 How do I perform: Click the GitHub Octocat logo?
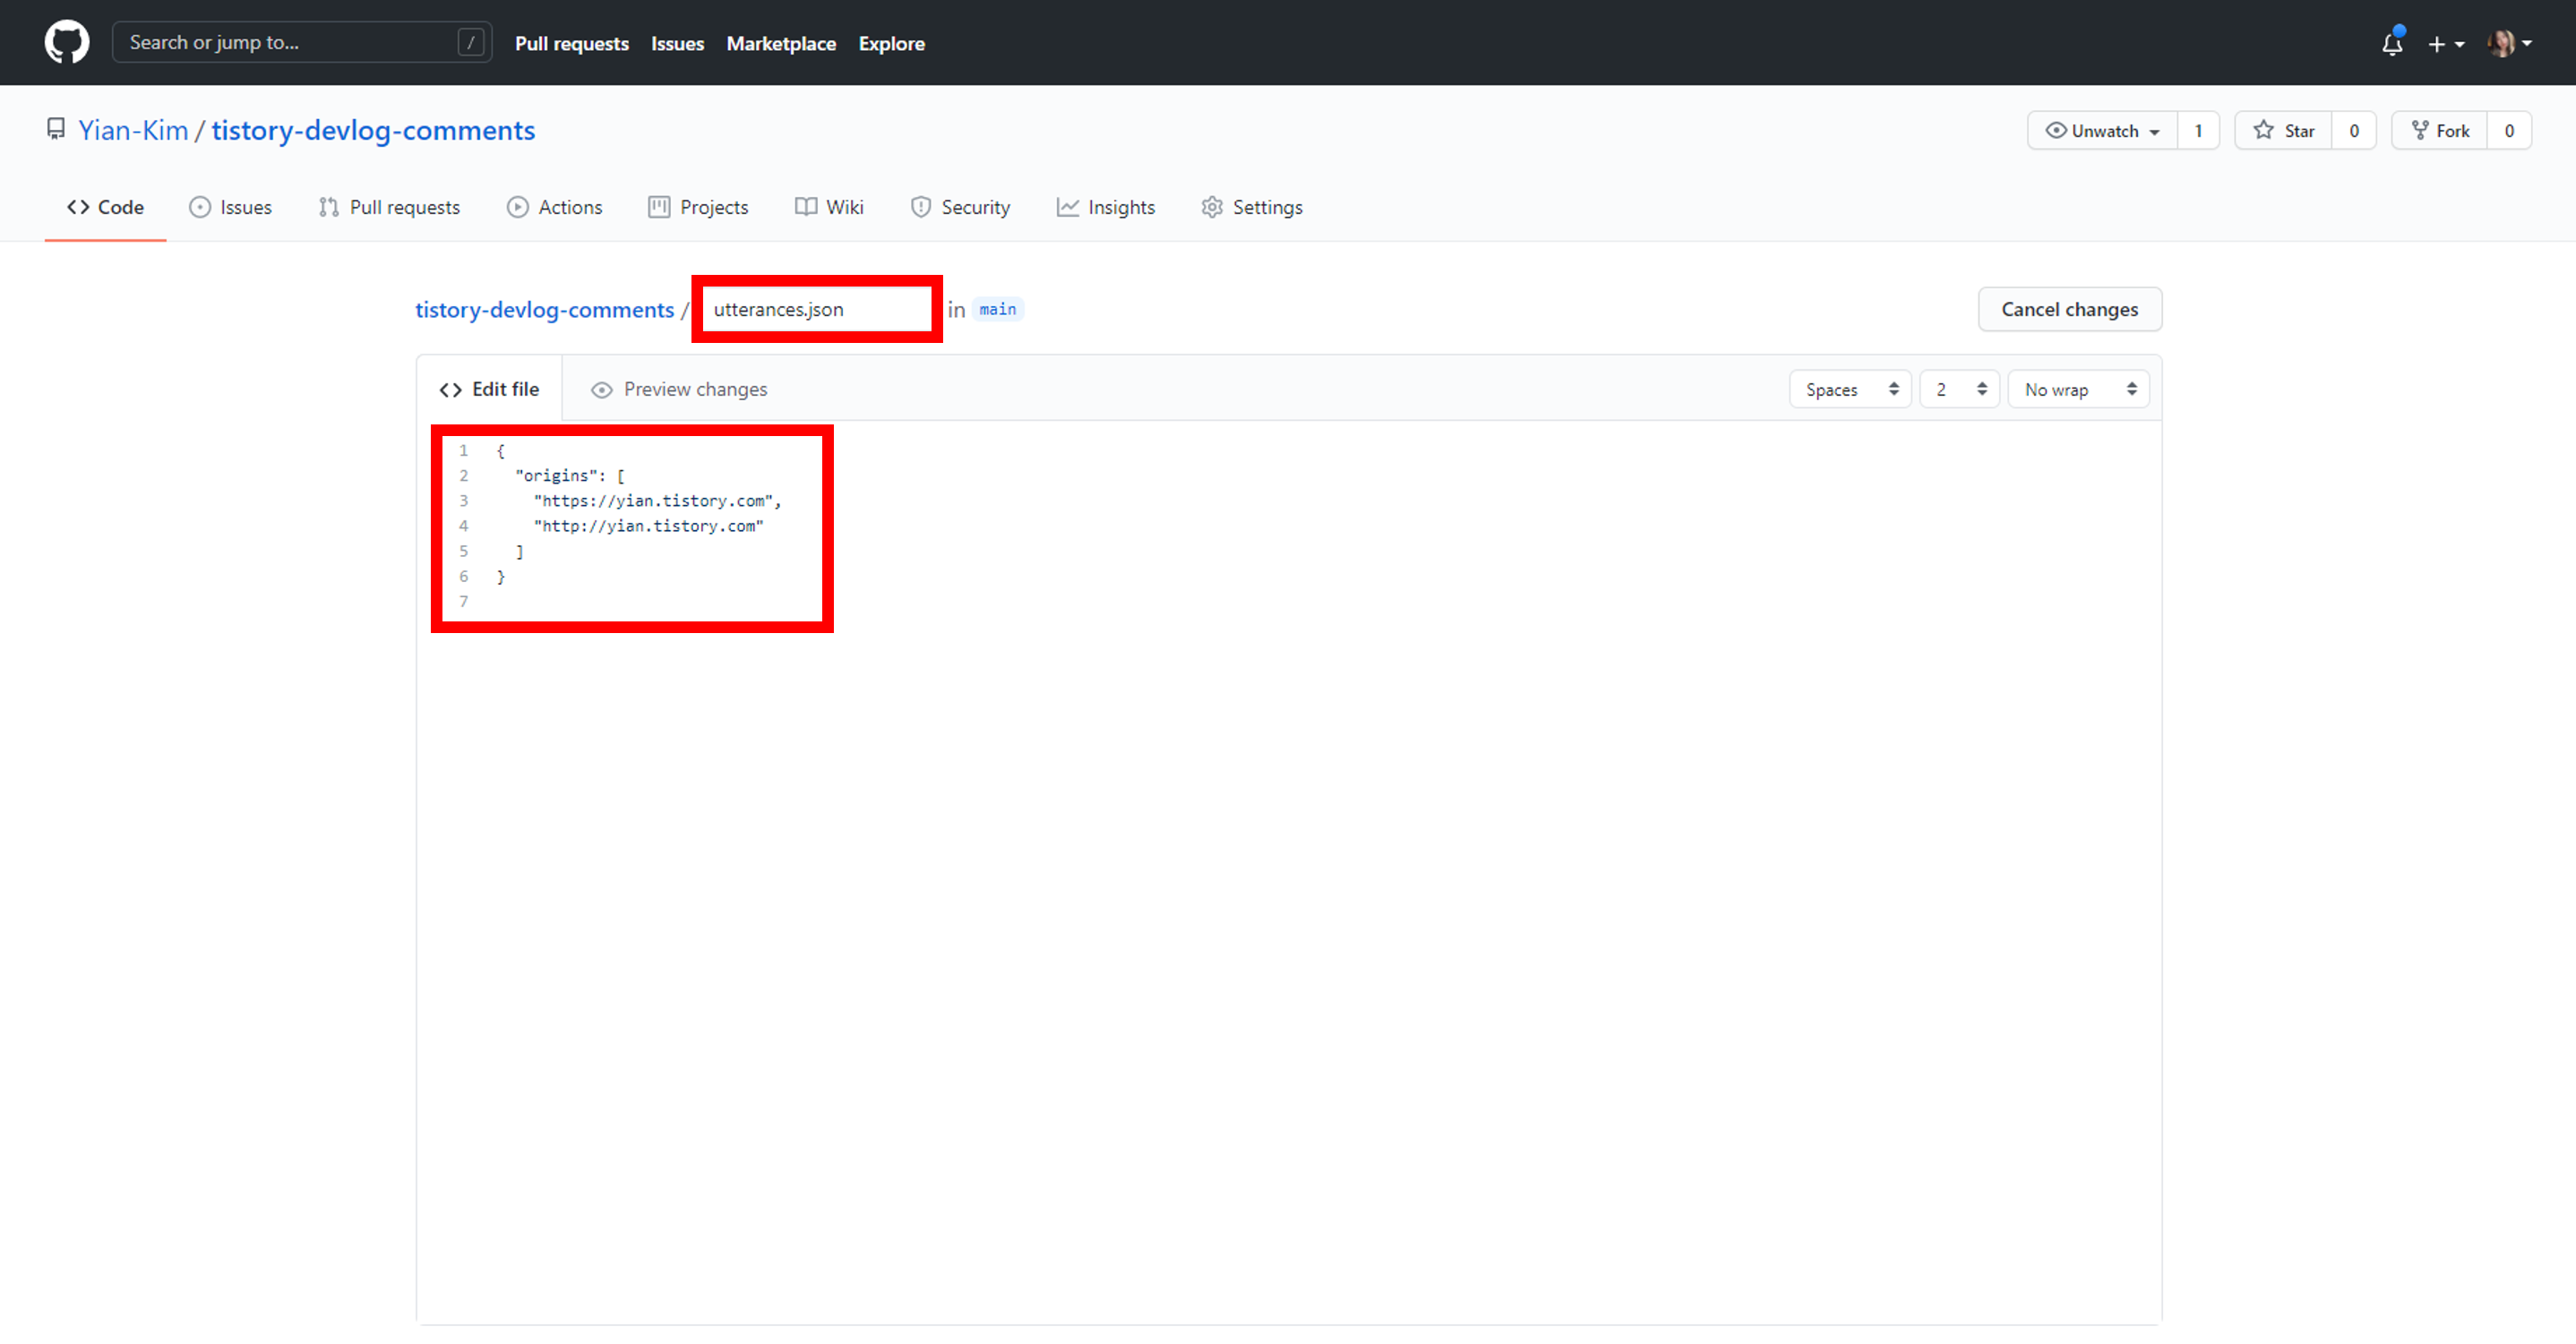click(x=67, y=43)
